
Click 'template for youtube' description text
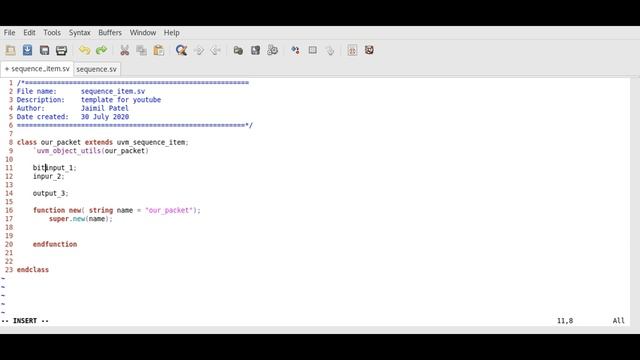coord(121,100)
